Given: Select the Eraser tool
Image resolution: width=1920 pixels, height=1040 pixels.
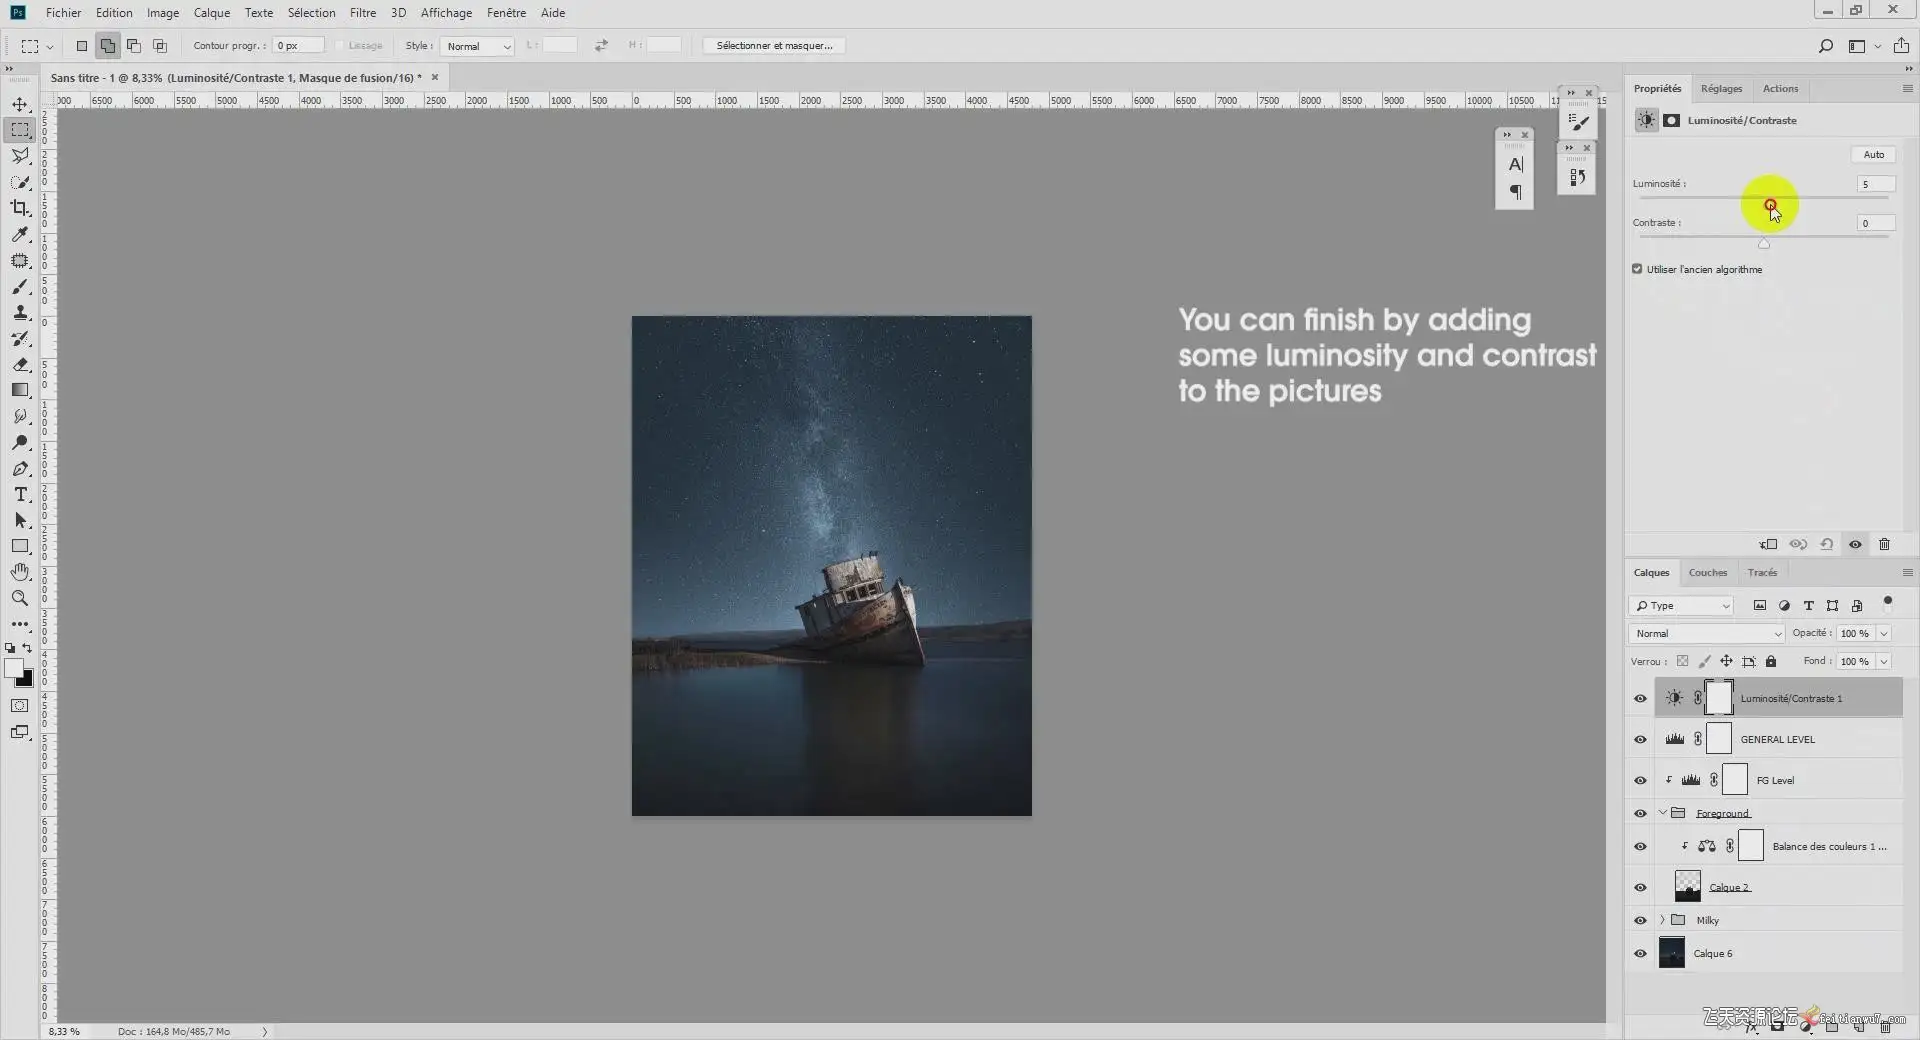Looking at the screenshot, I should pyautogui.click(x=20, y=365).
